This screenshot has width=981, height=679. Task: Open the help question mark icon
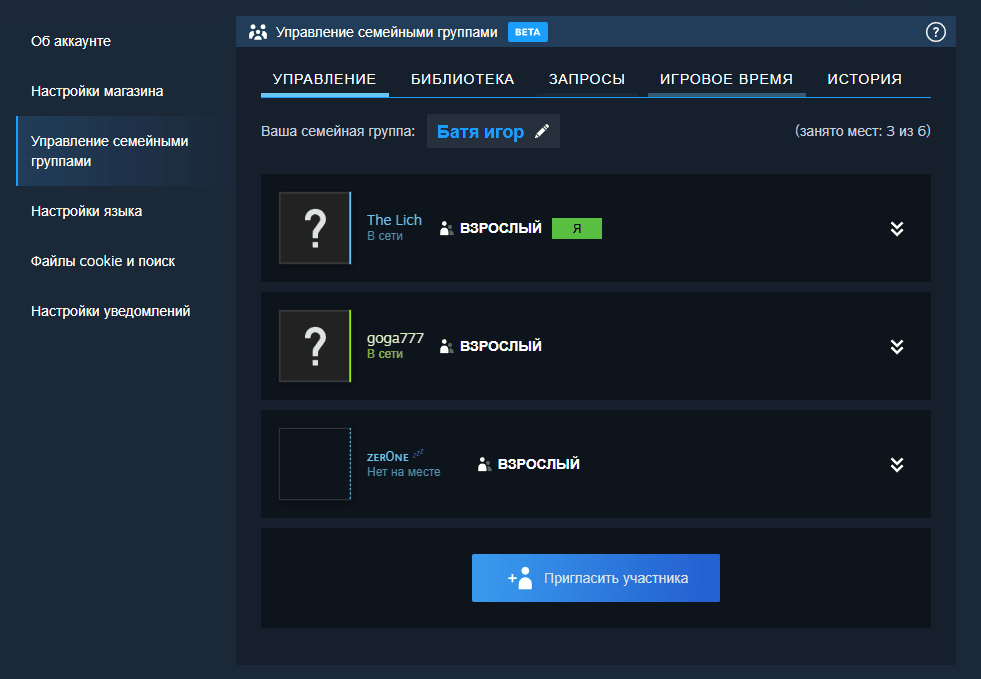tap(936, 31)
